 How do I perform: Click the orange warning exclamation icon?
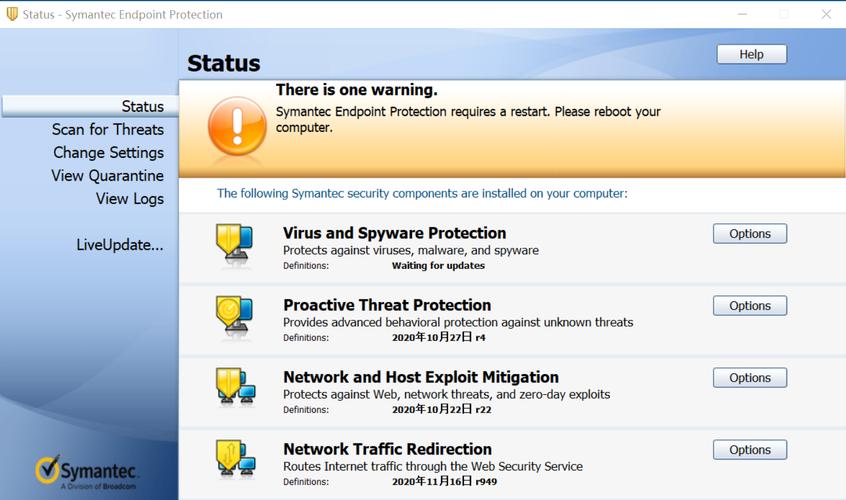(x=237, y=126)
